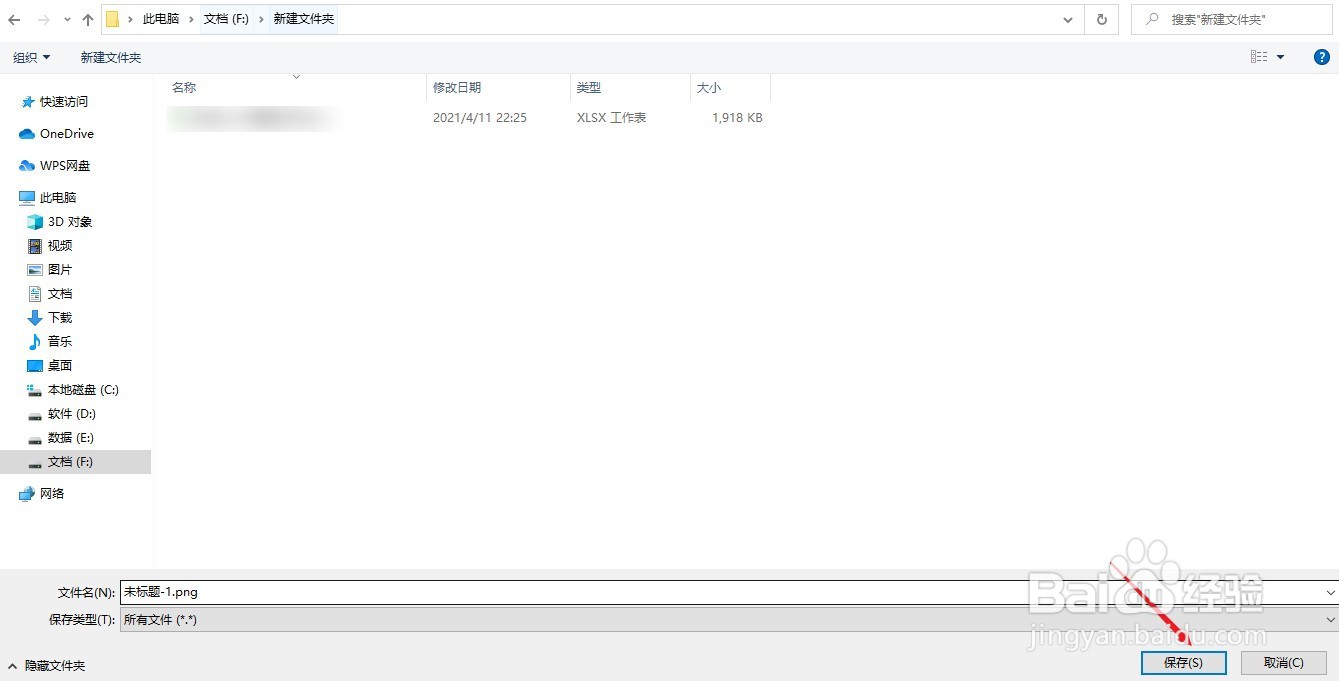Jump to 文档 (F:) in the breadcrumb
1339x681 pixels.
(x=226, y=19)
